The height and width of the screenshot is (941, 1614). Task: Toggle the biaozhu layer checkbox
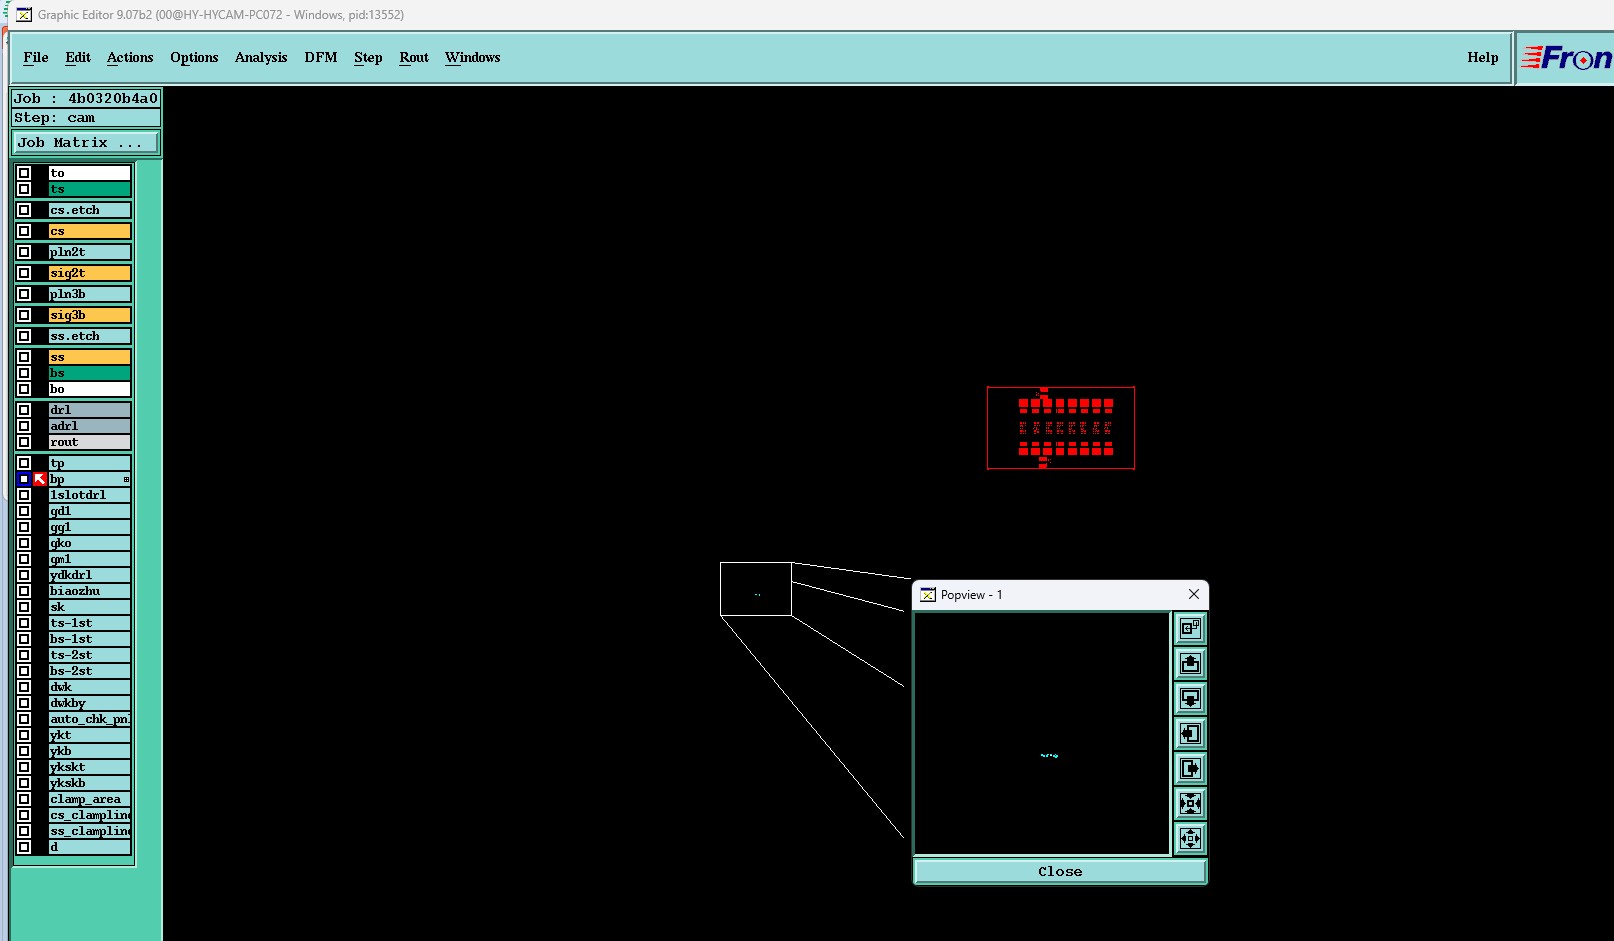24,591
